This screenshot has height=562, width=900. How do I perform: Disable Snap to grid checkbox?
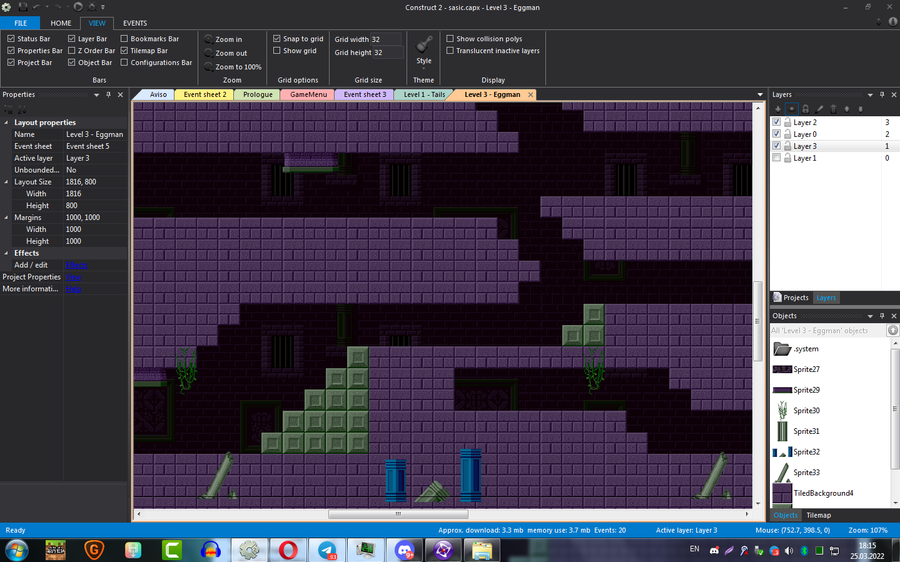pos(277,38)
